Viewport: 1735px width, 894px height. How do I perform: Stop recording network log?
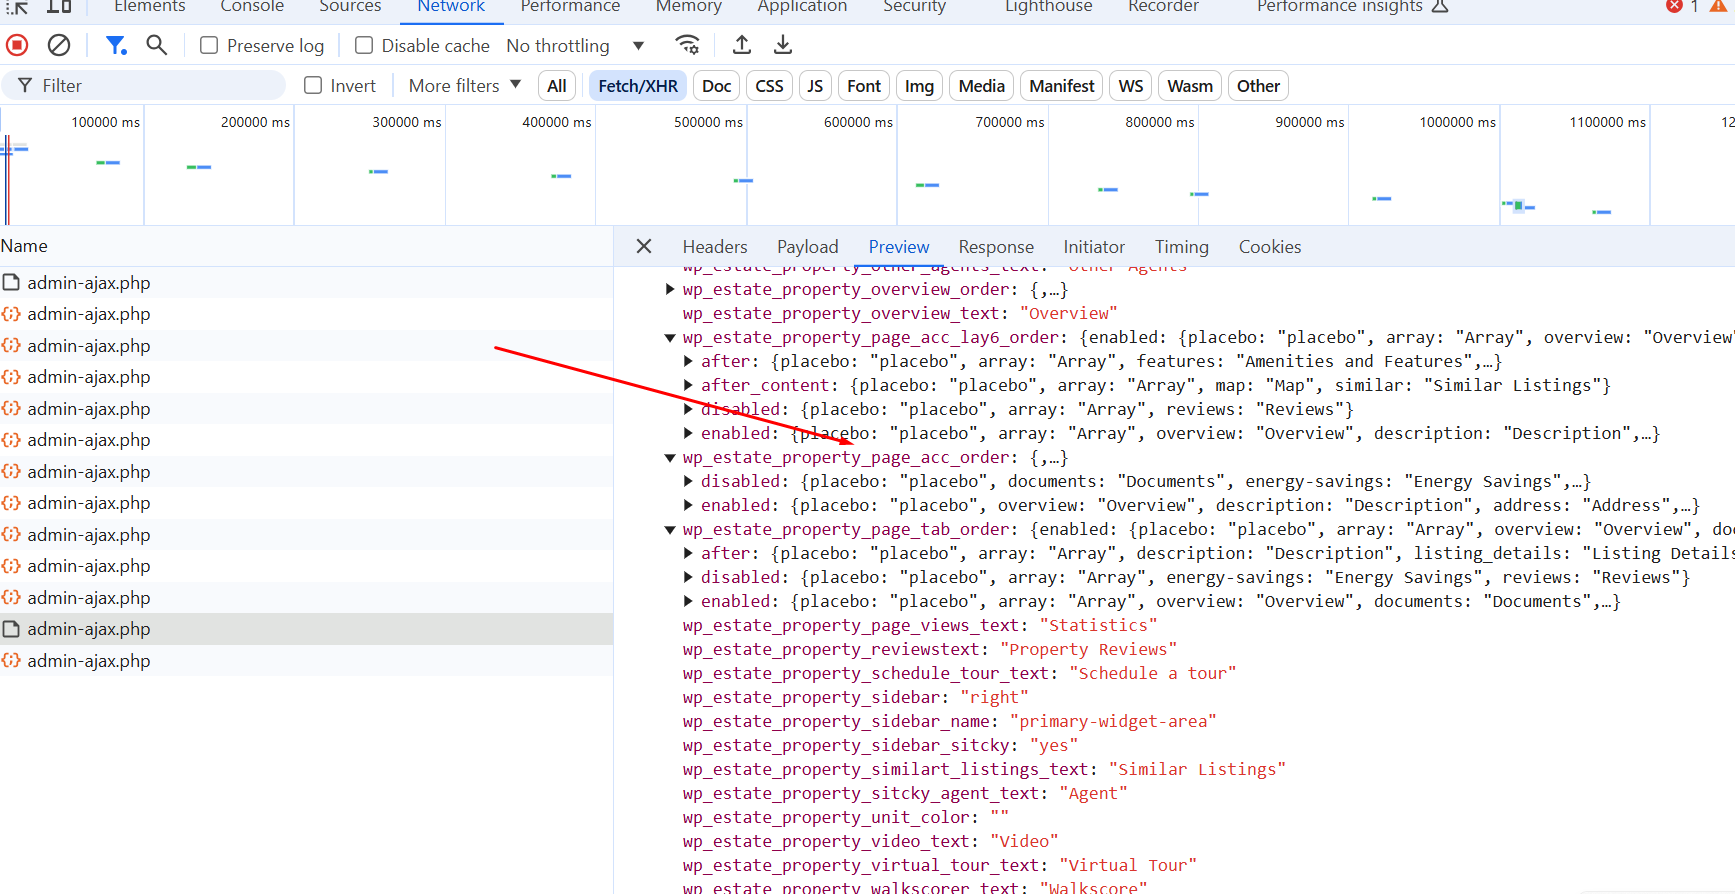17,45
